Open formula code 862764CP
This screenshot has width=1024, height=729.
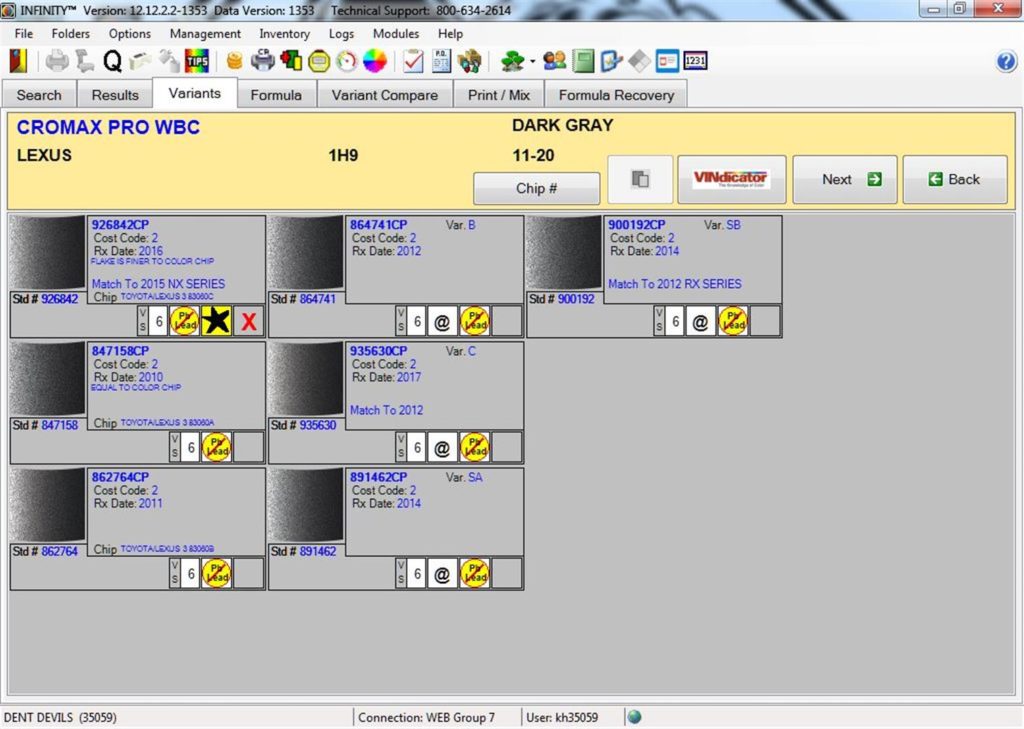tap(120, 477)
